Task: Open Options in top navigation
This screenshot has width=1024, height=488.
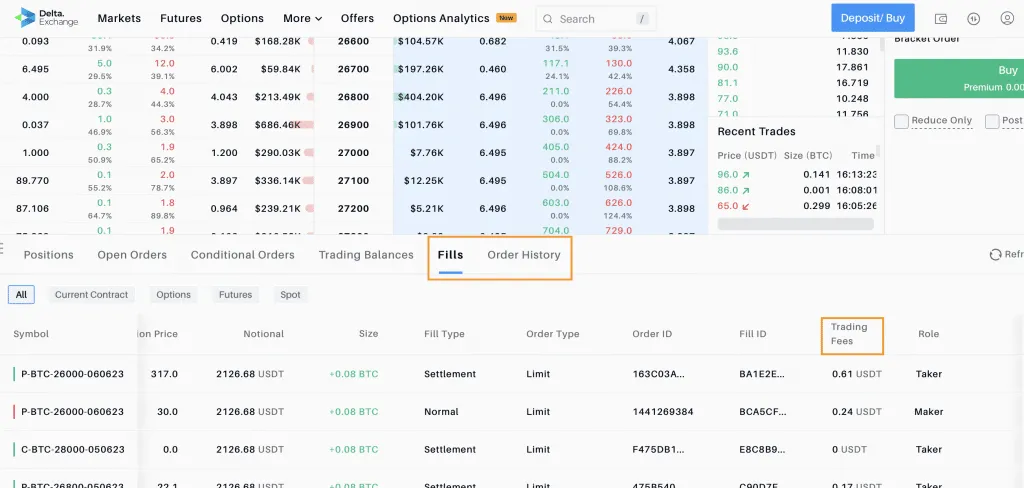Action: click(242, 18)
